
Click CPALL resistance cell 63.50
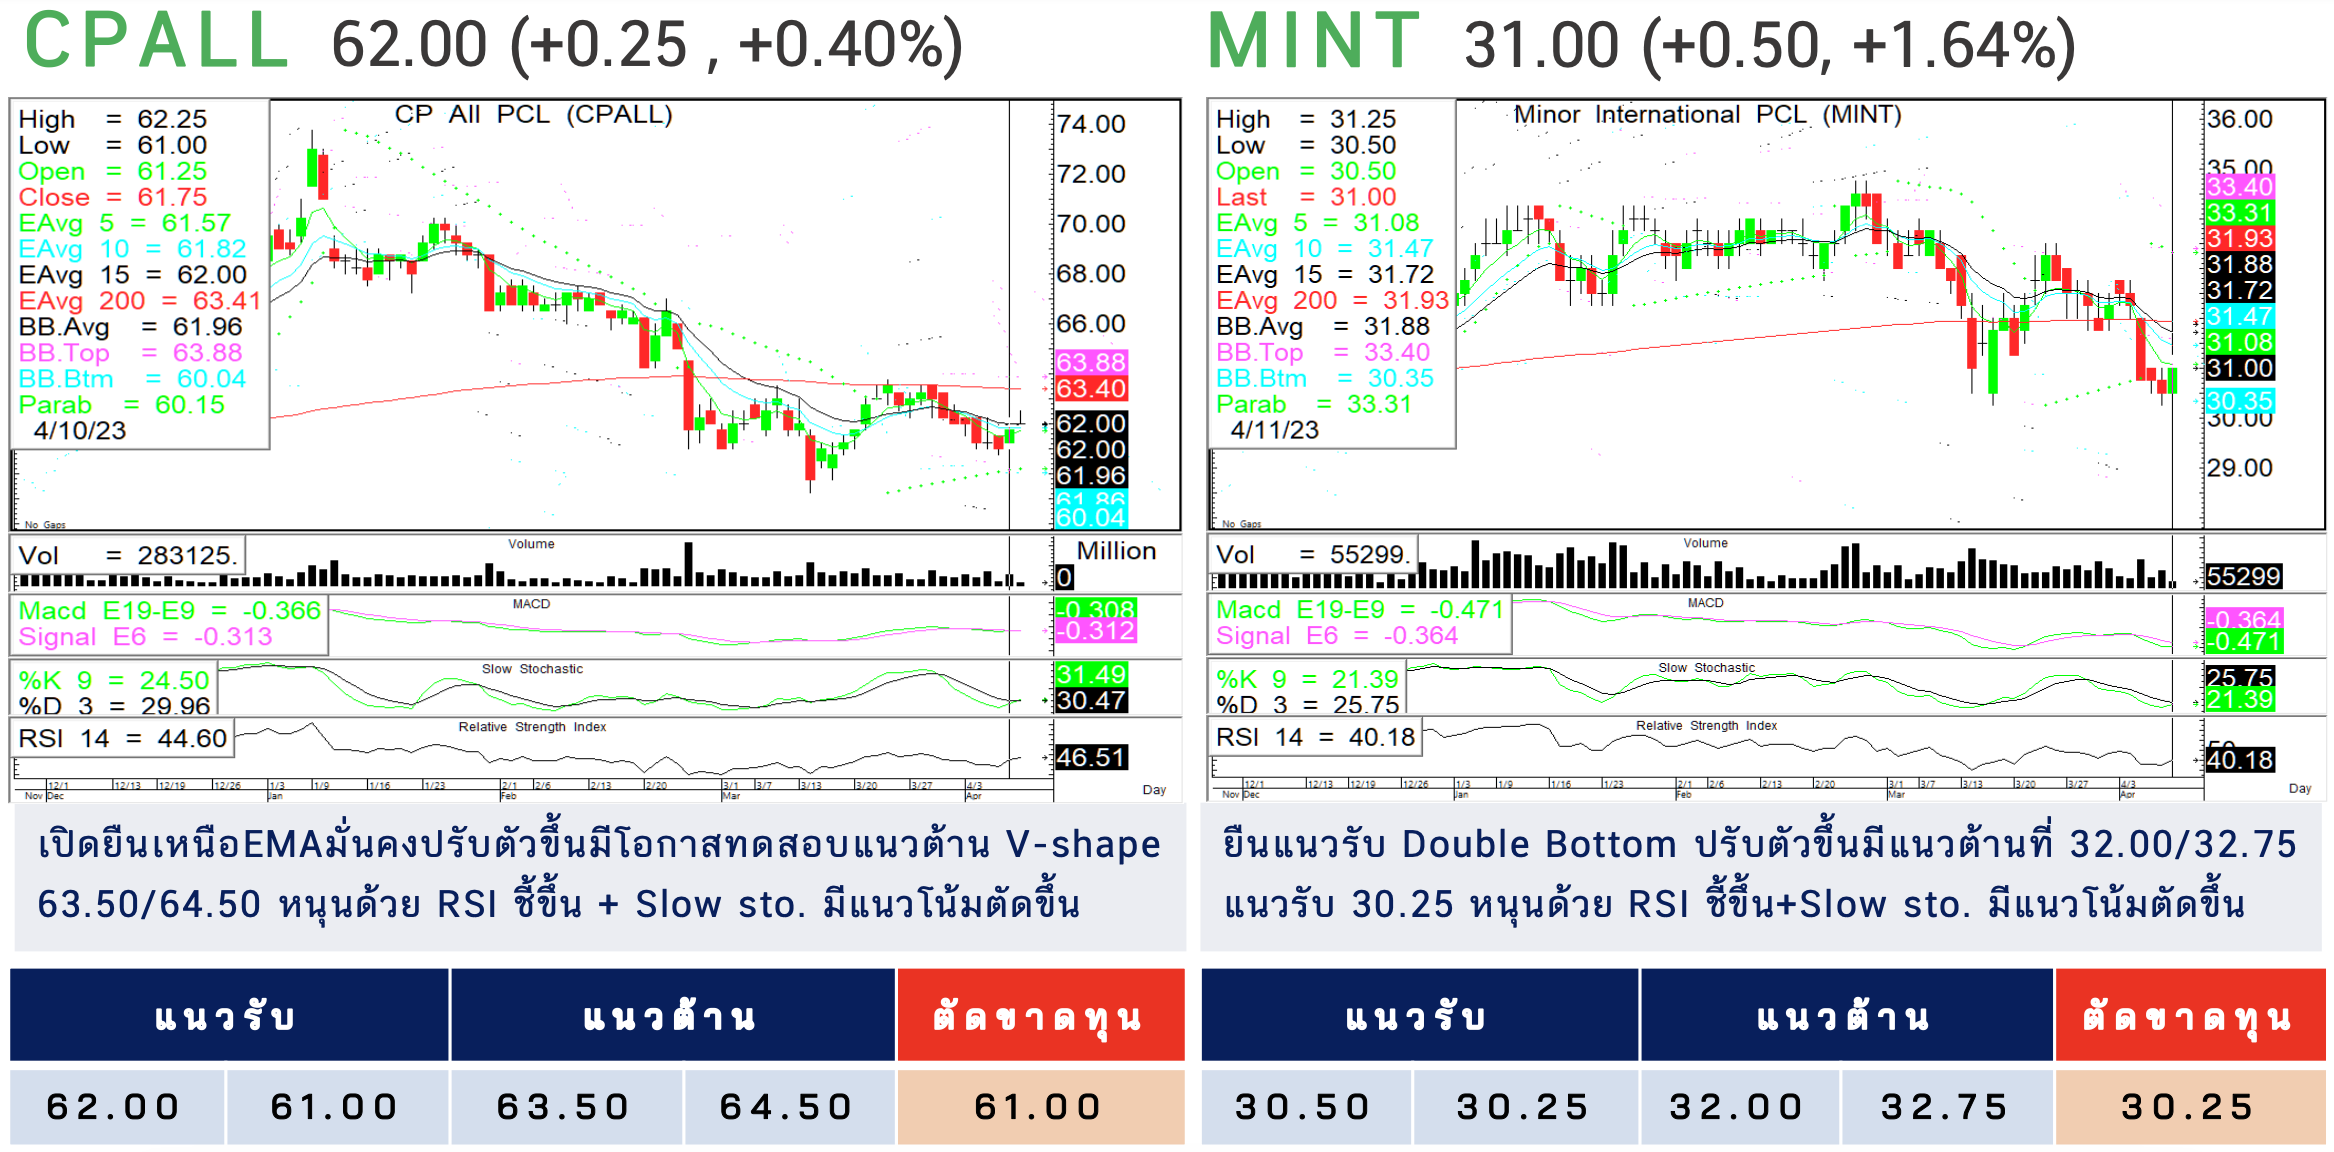point(566,1107)
